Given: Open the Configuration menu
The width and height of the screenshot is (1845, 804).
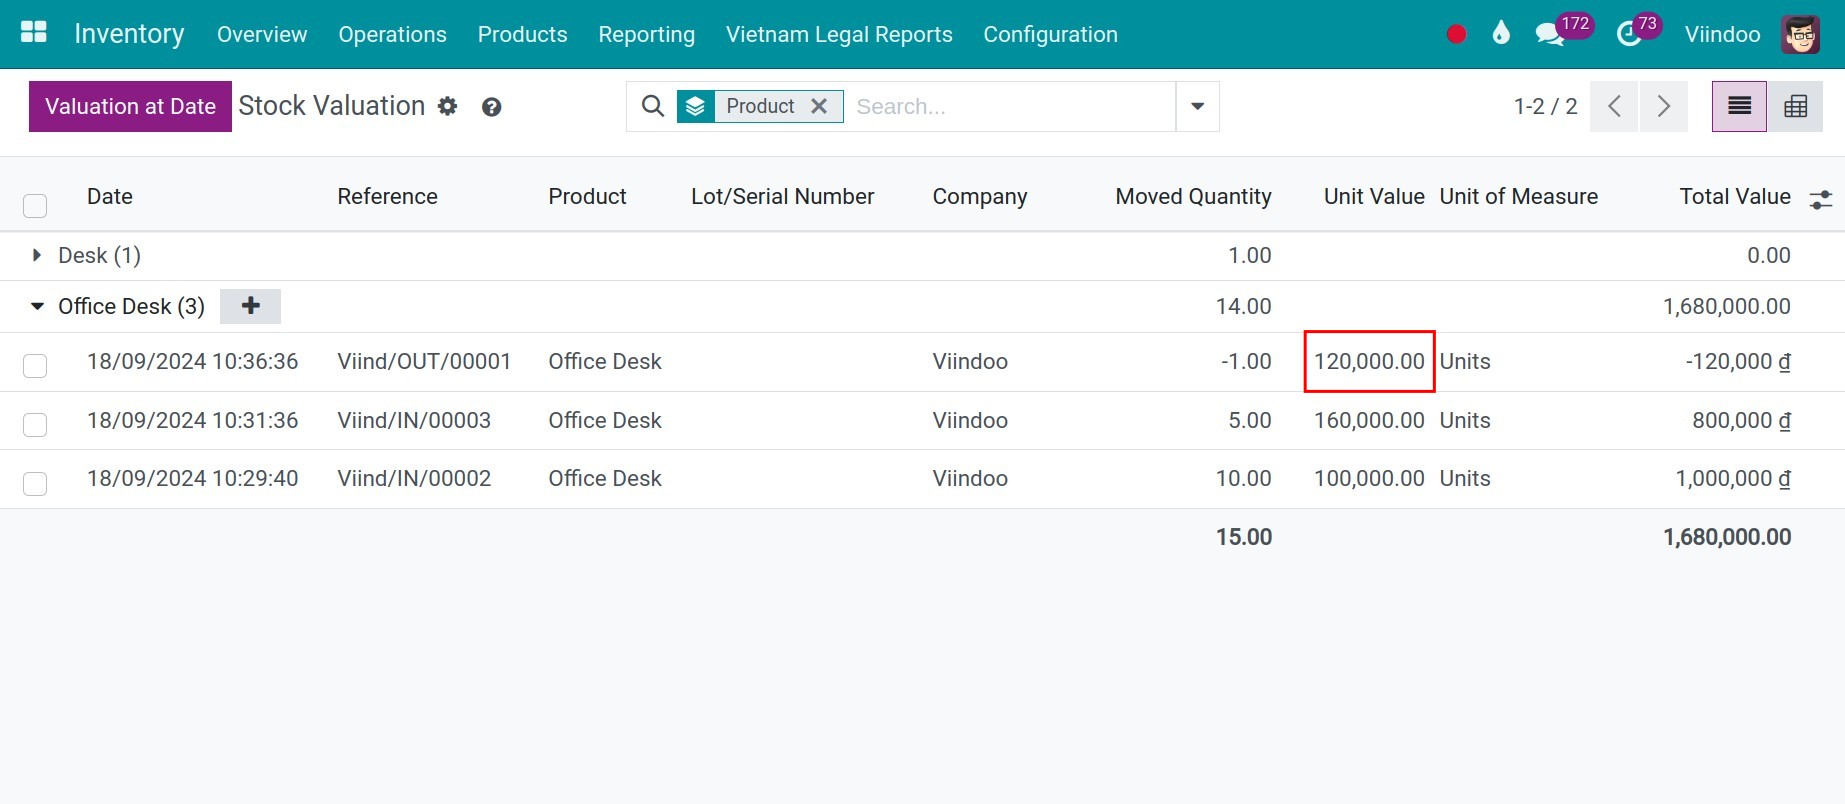Looking at the screenshot, I should [1050, 34].
